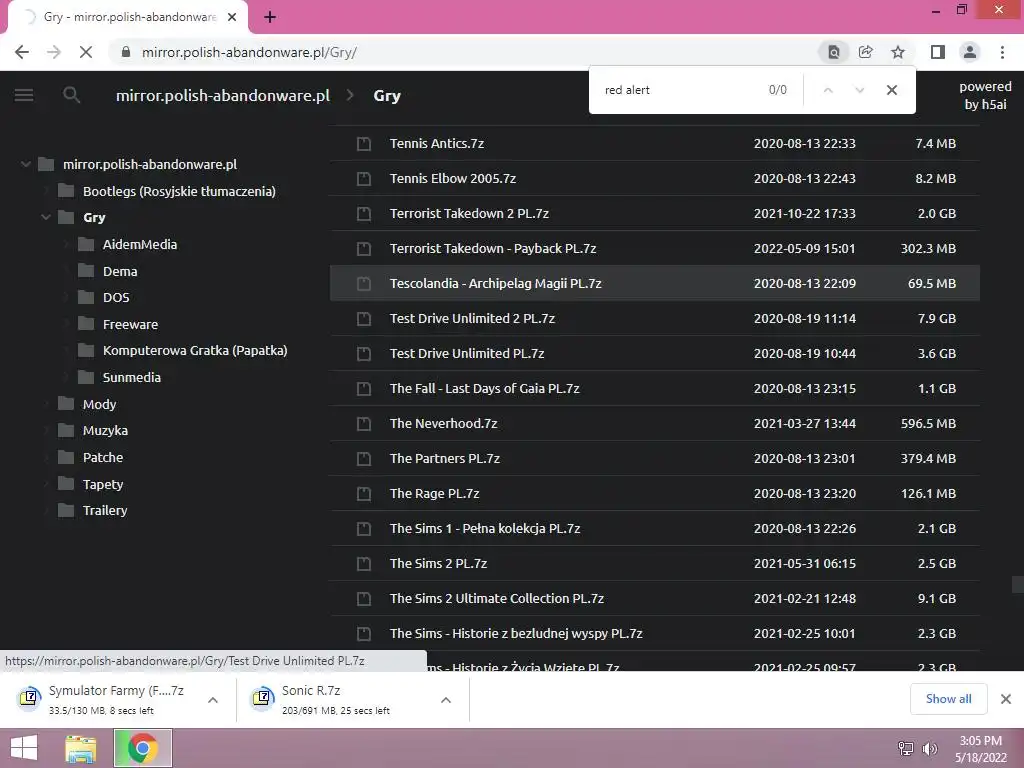Image resolution: width=1024 pixels, height=768 pixels.
Task: Open the Sonic R.7z download item
Action: (x=336, y=699)
